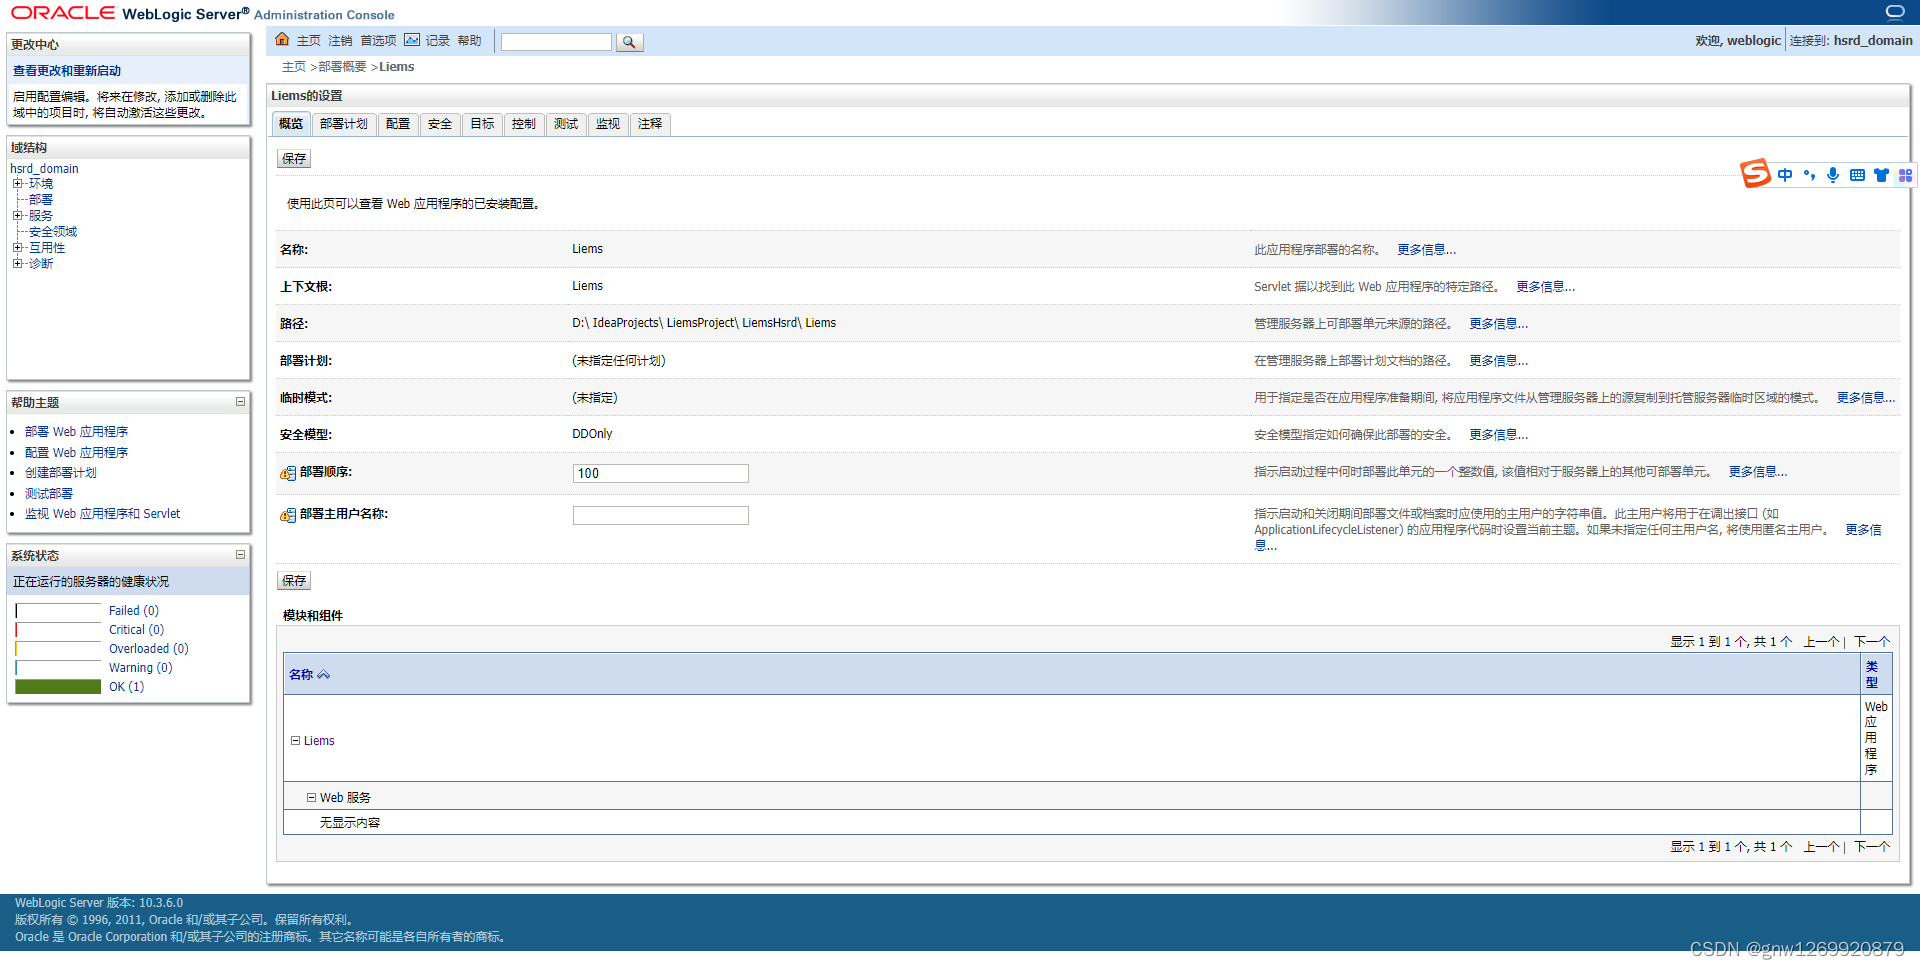The image size is (1920, 969).
Task: Click the Oracle window icon at top right
Action: tap(1895, 12)
